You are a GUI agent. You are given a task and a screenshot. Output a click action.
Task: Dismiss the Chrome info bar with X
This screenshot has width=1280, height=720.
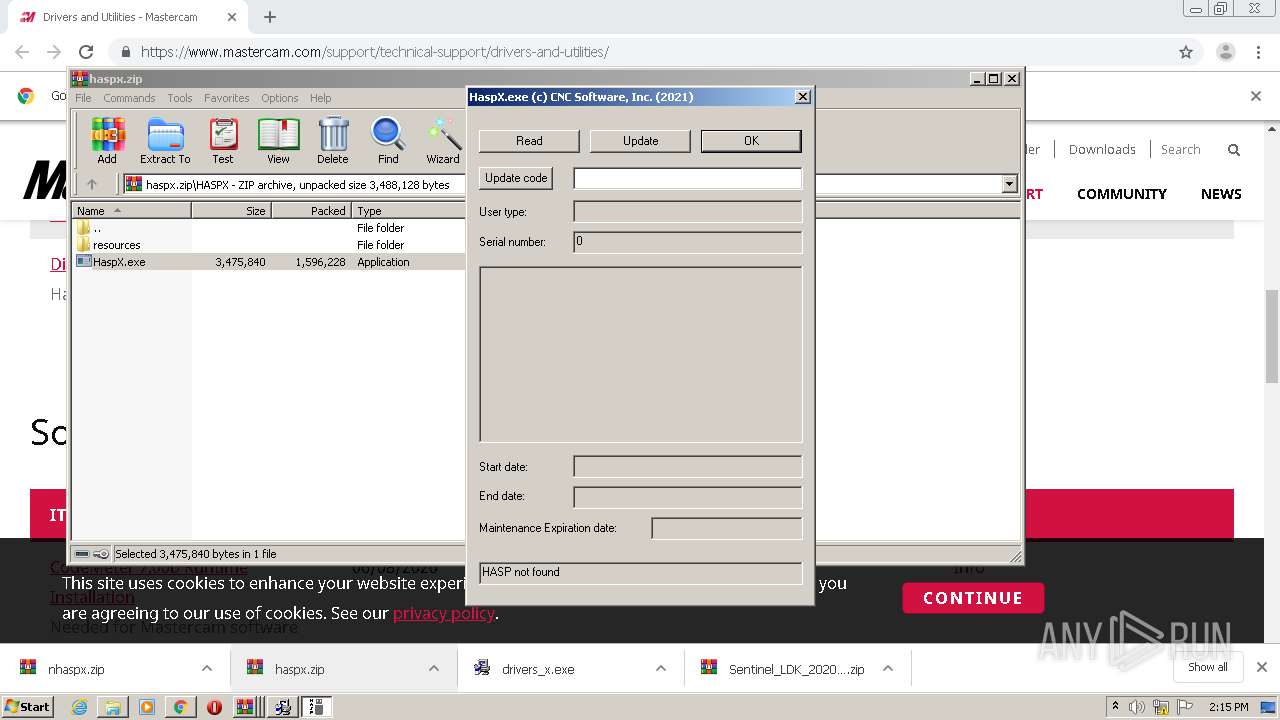point(1256,96)
